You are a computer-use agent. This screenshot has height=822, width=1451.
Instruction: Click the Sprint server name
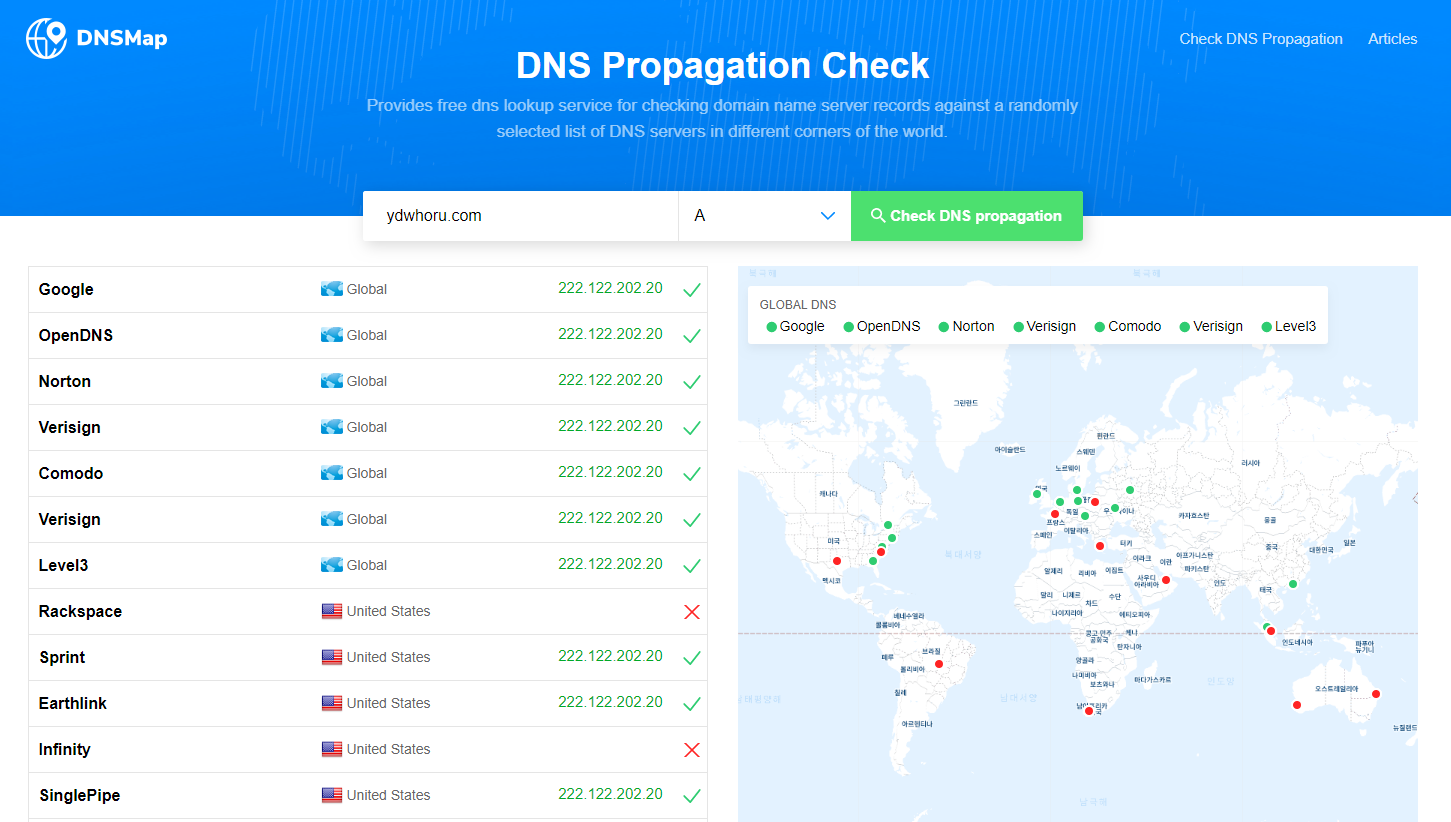[x=62, y=657]
